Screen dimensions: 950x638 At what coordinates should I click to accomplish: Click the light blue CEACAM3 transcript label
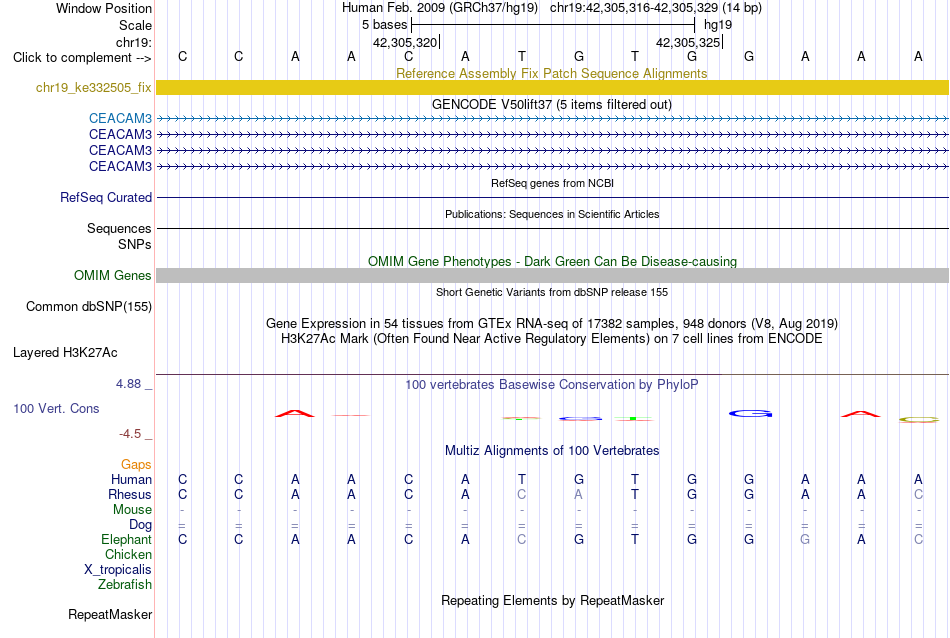[x=120, y=118]
